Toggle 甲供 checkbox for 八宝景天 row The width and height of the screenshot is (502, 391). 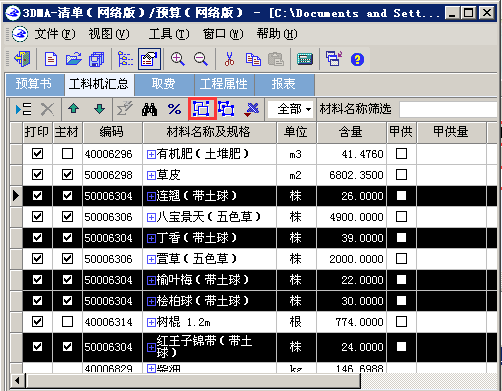tap(401, 217)
